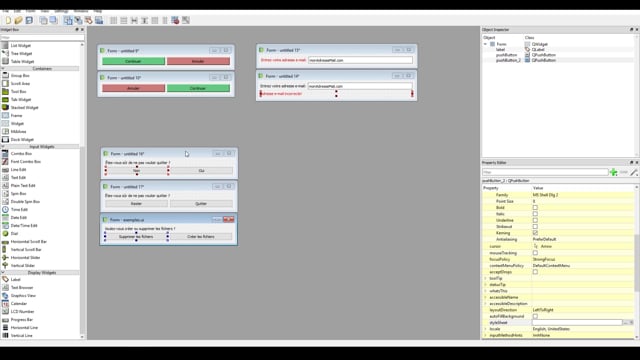Toggle the Bold font checkbox

coord(535,207)
